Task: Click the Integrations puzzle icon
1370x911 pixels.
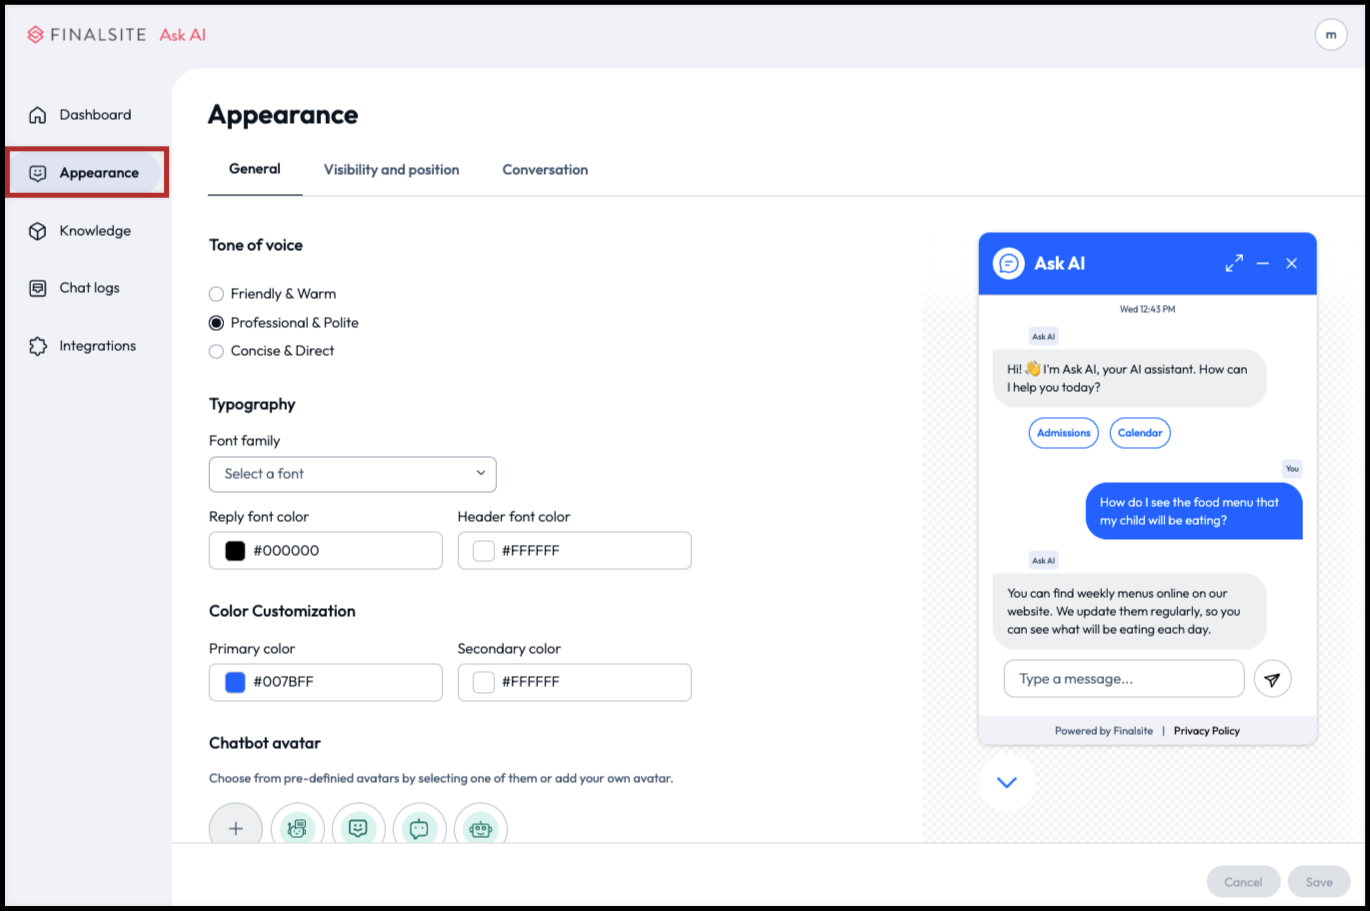Action: point(38,346)
